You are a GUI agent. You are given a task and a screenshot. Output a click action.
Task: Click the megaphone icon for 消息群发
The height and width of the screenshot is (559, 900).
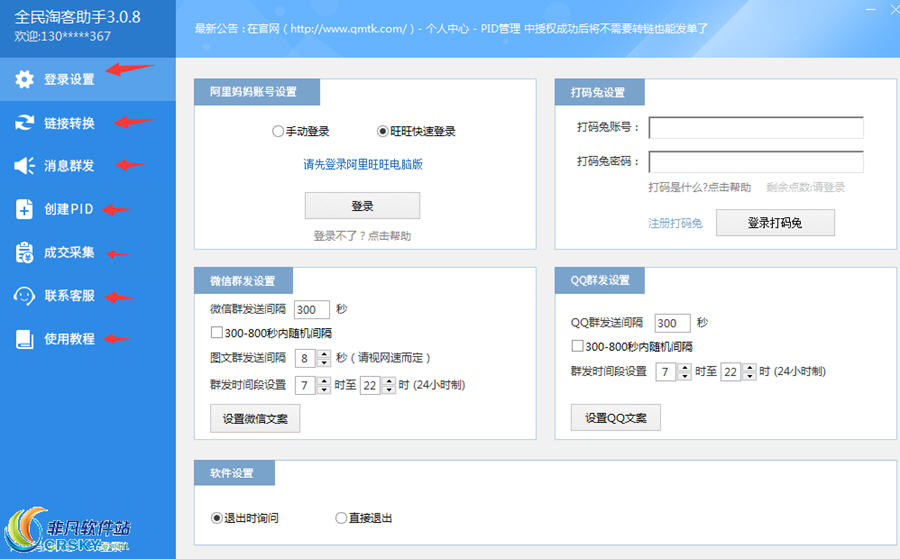pos(24,166)
